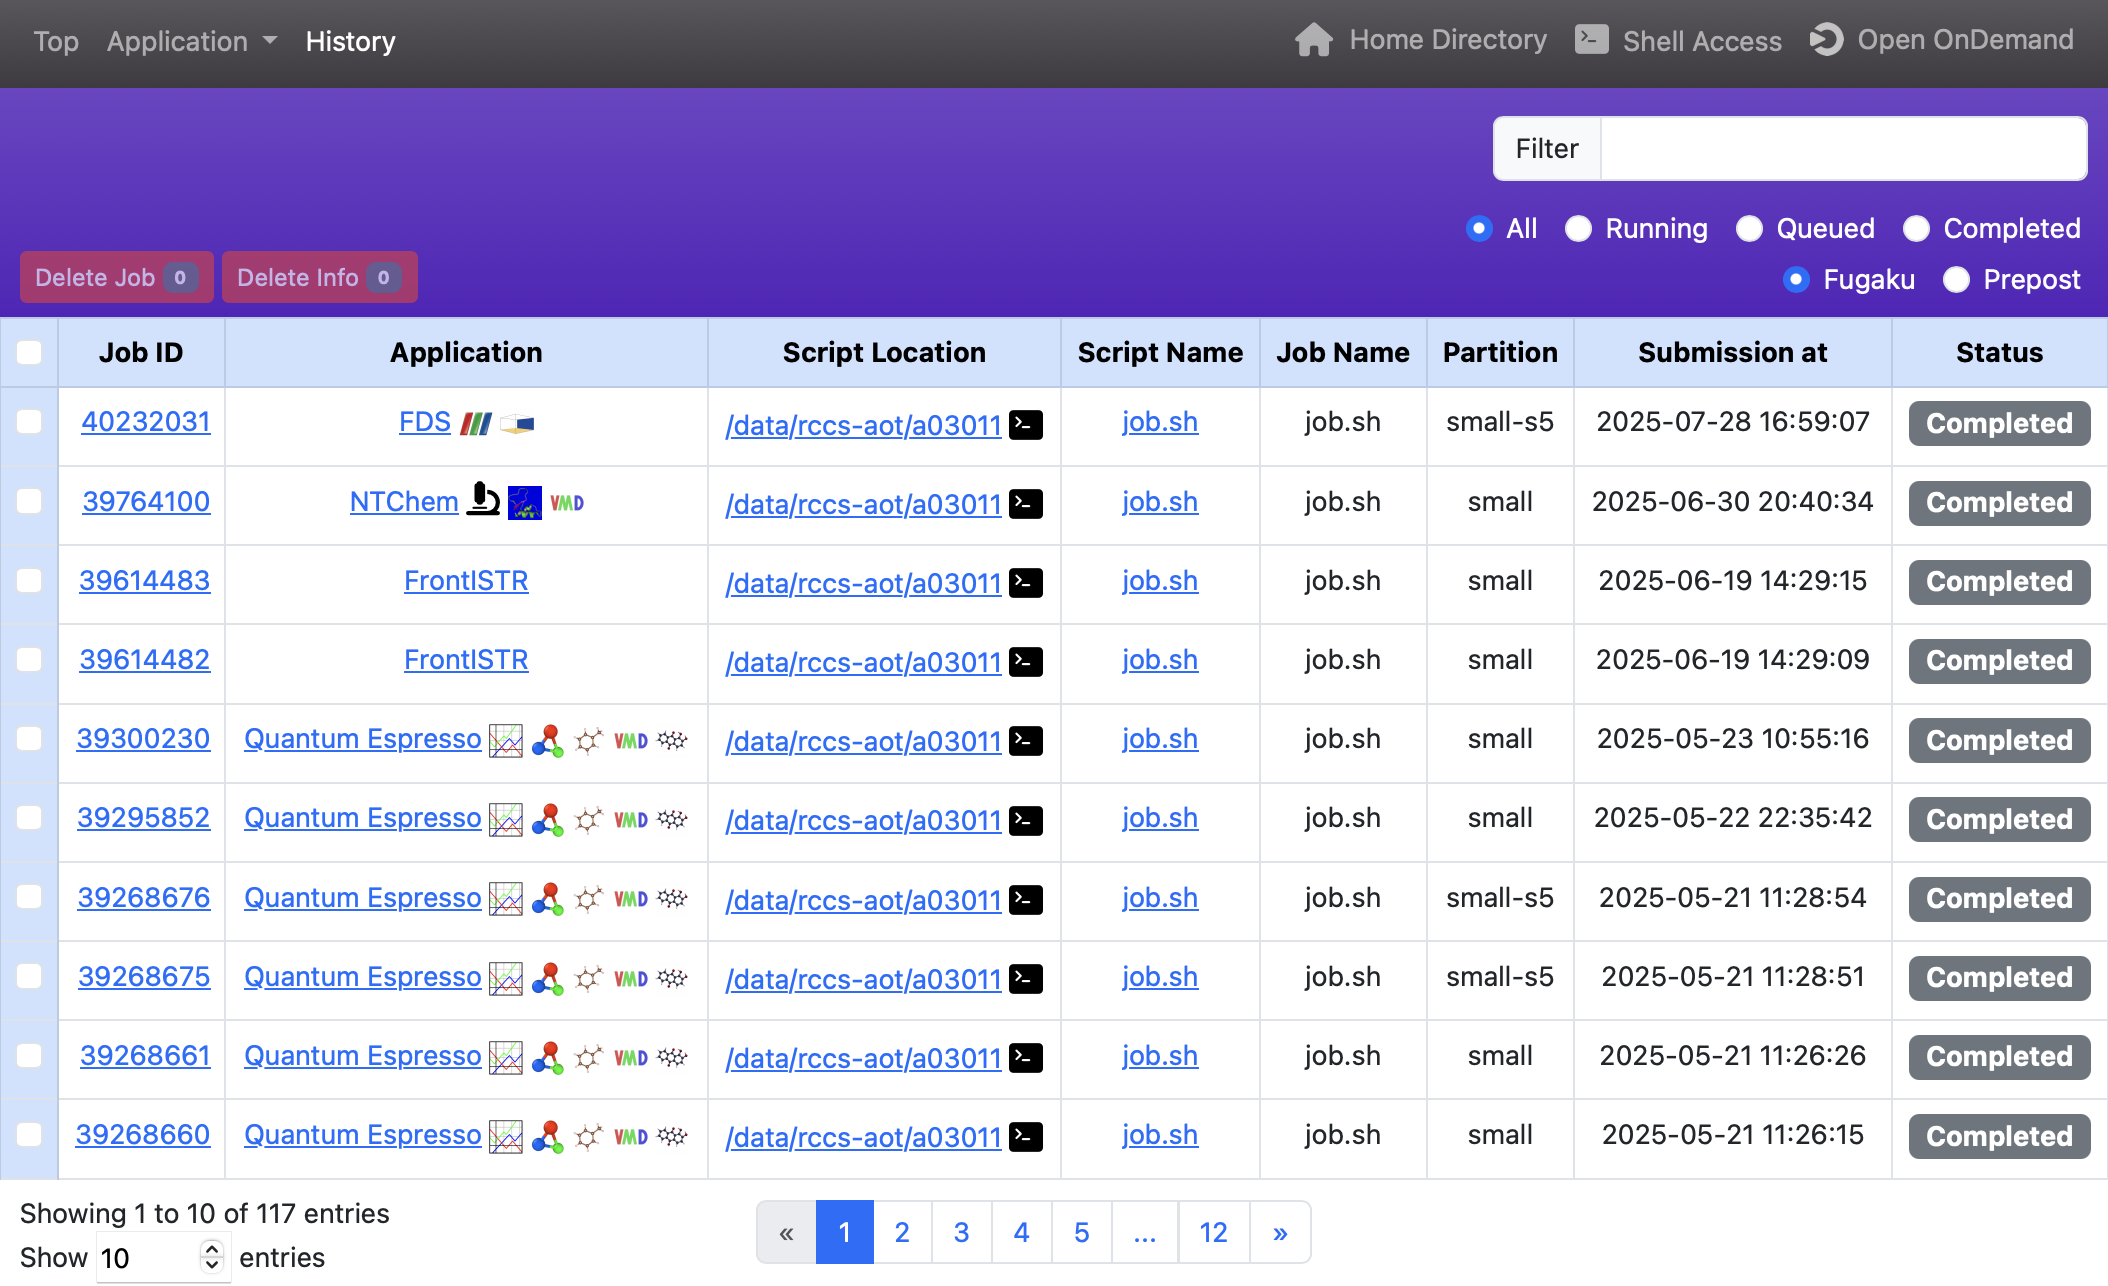Open Quantum Espresso link for job 39295852

click(363, 818)
